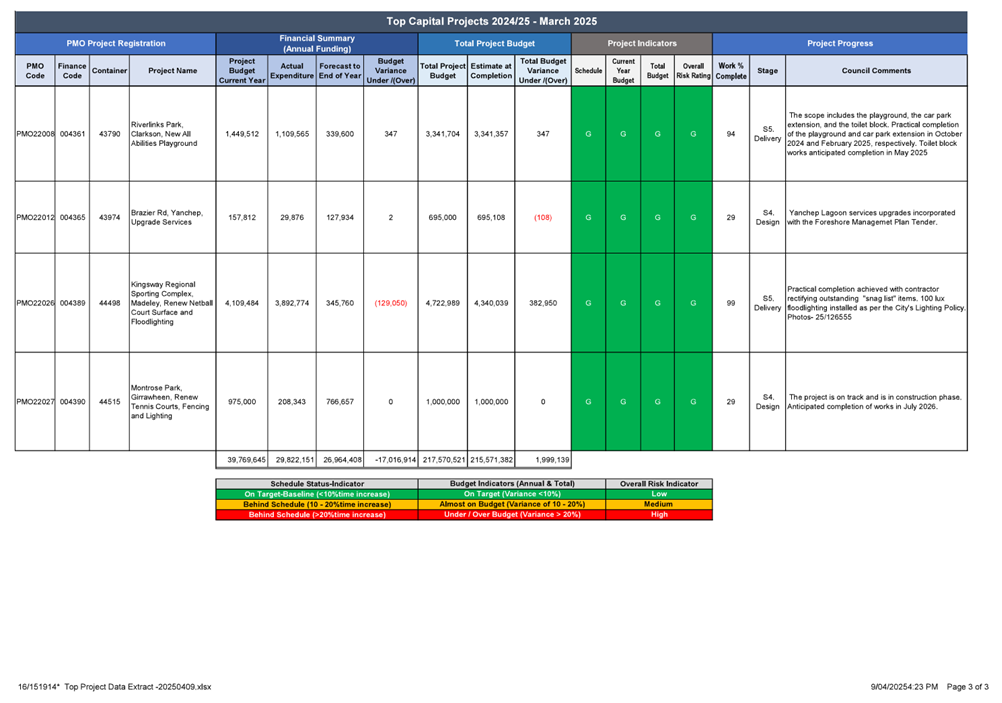Image resolution: width=1002 pixels, height=703 pixels.
Task: Click the container number "43790"
Action: click(109, 134)
